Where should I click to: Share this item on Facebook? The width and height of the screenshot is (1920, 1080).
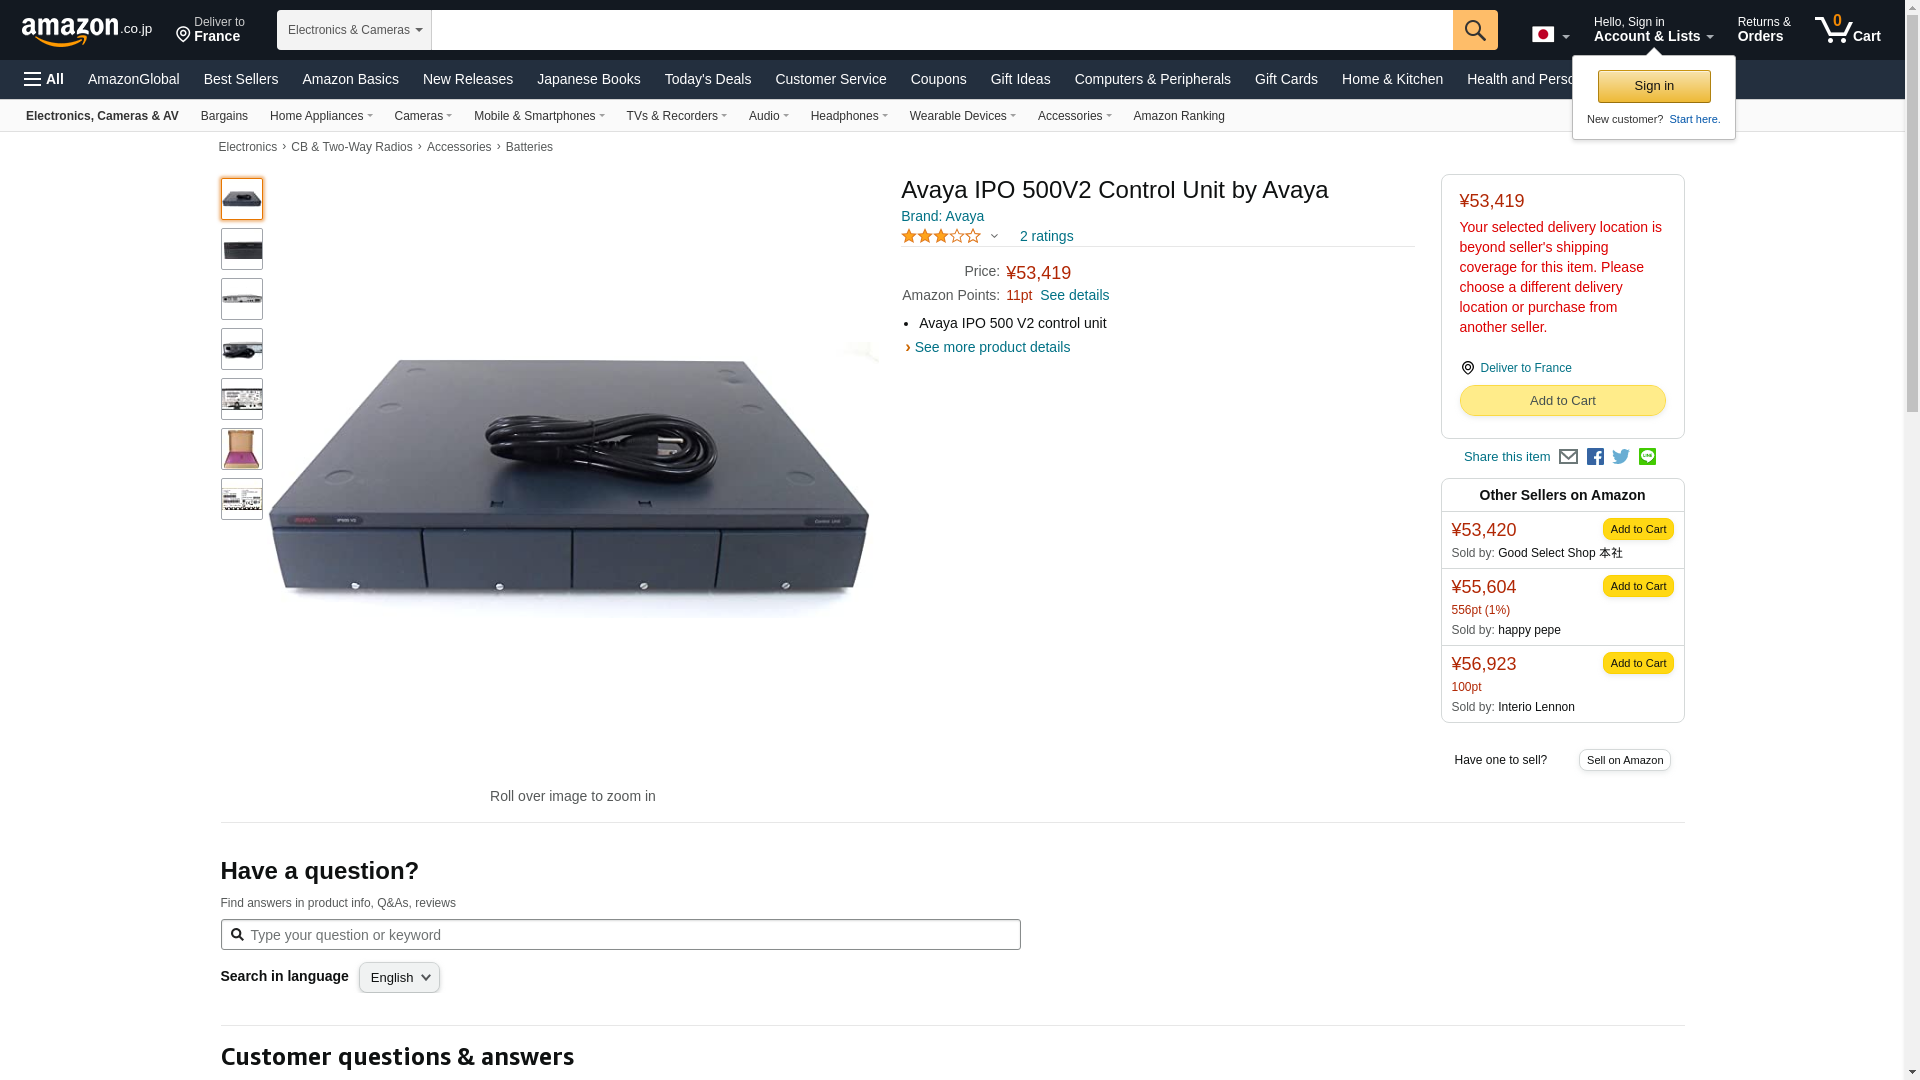[1595, 457]
